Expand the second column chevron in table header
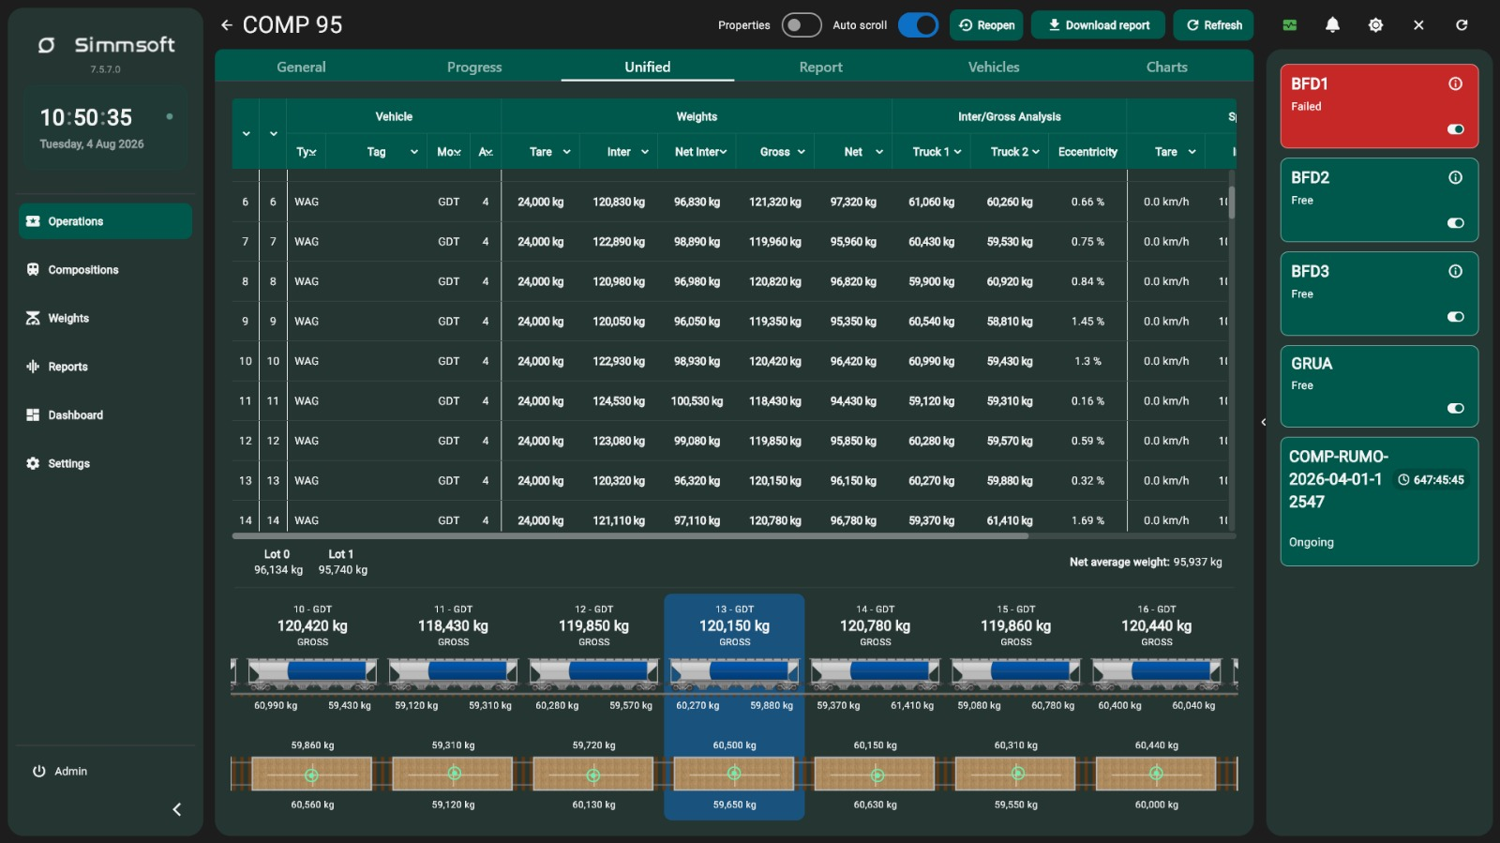 click(x=273, y=134)
